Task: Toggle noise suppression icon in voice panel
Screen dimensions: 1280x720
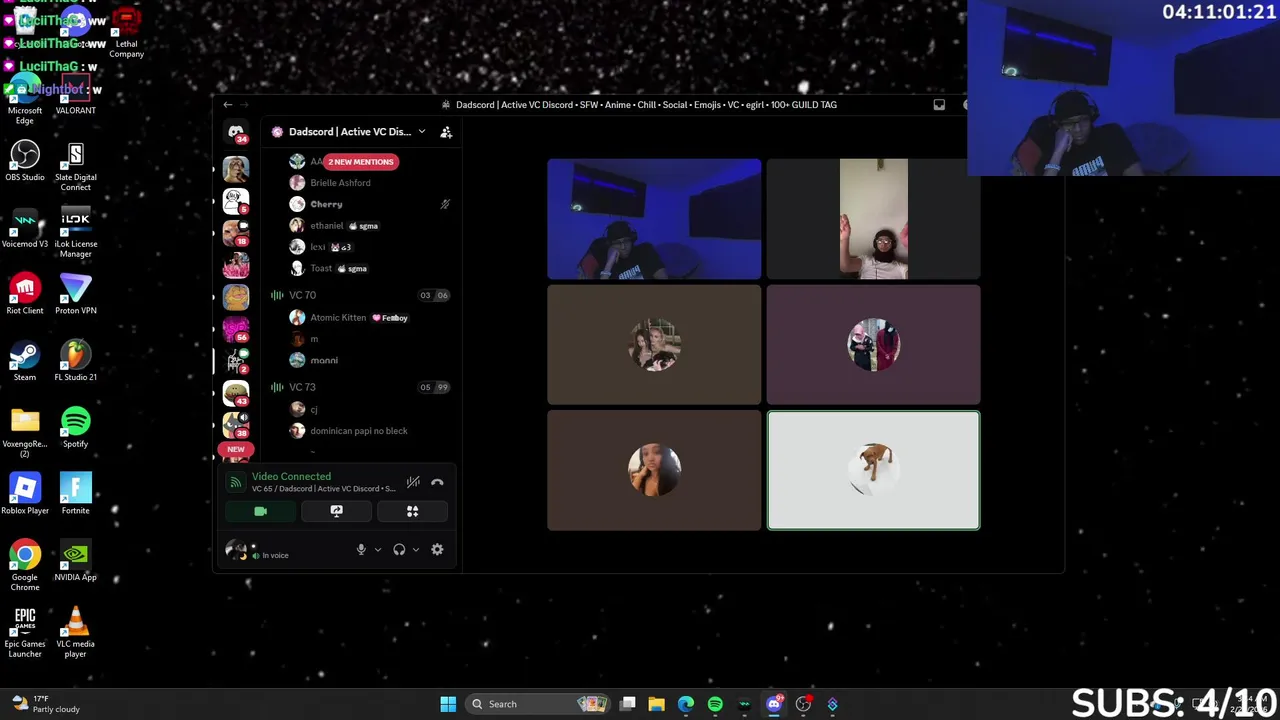Action: click(x=413, y=482)
